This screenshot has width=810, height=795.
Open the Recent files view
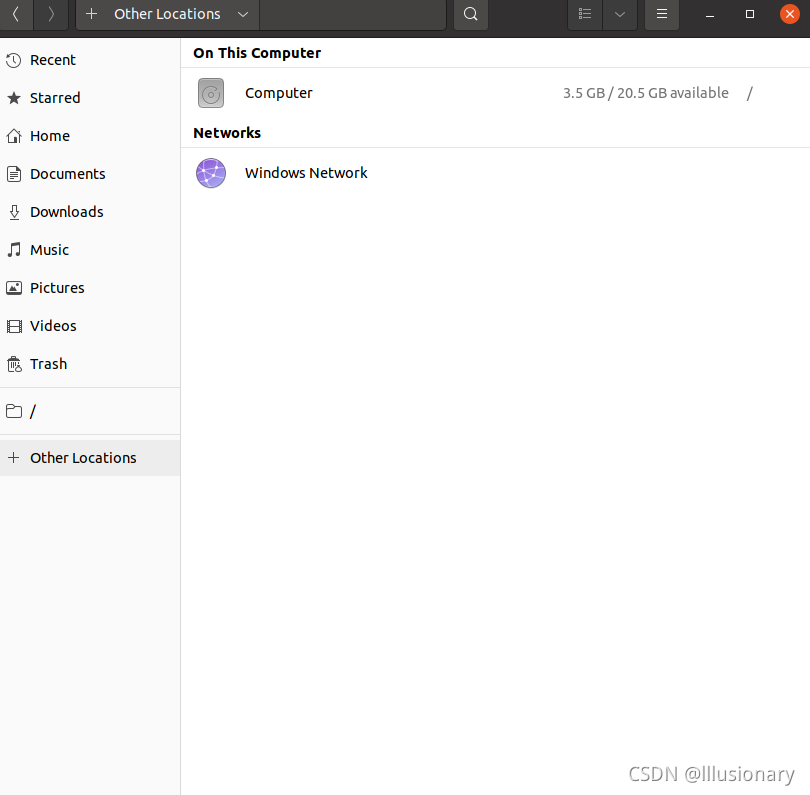pyautogui.click(x=53, y=59)
